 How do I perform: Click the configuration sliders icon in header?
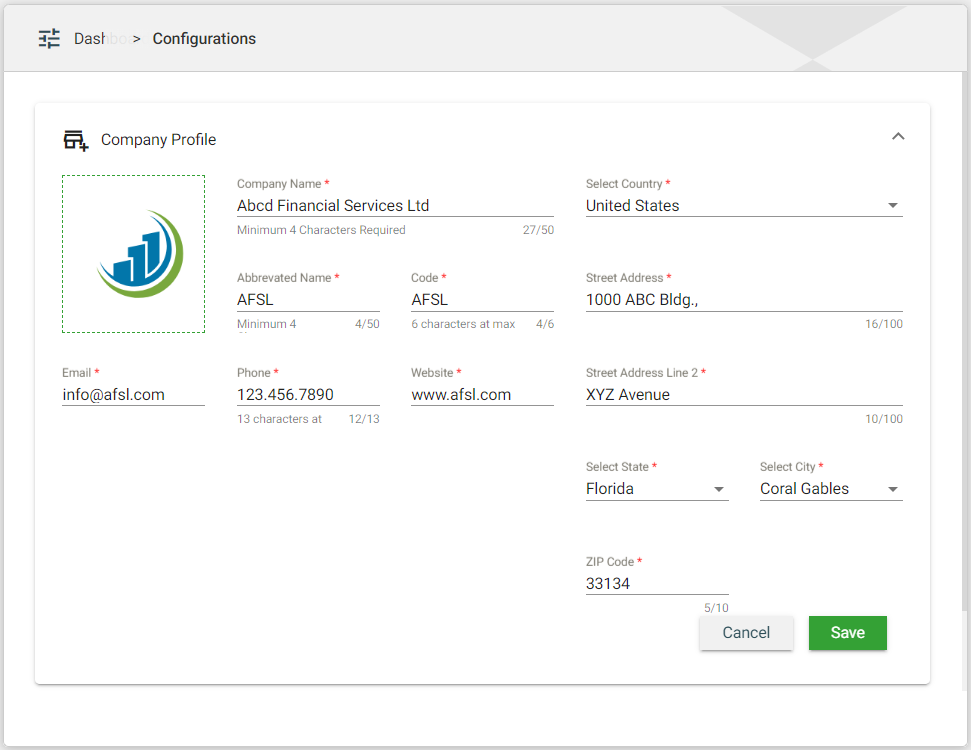click(49, 39)
